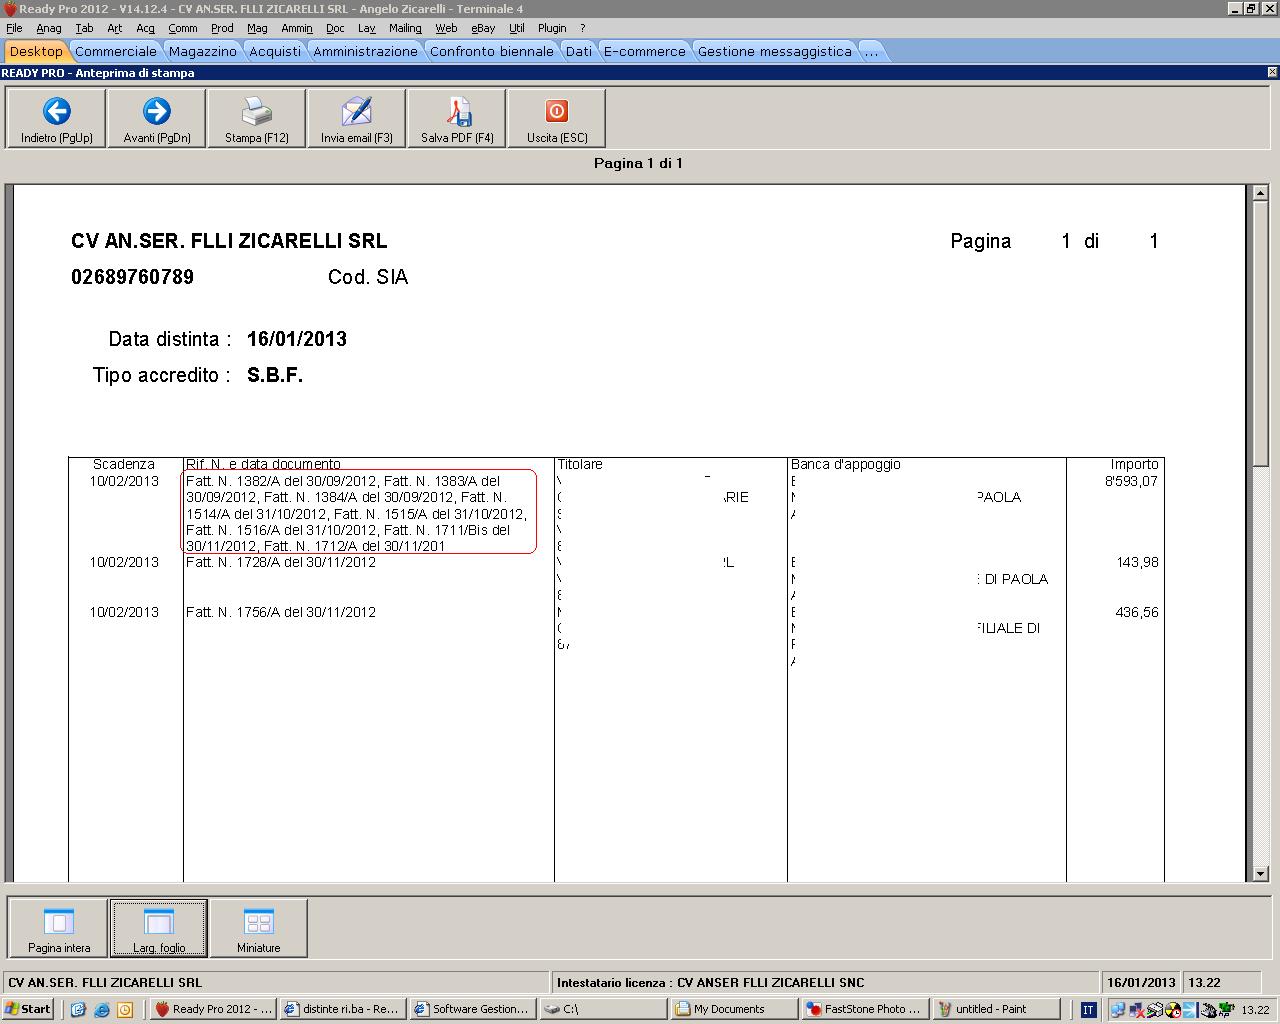Switch to Software Gestion... taskbar window
This screenshot has width=1280, height=1024.
pyautogui.click(x=472, y=1009)
